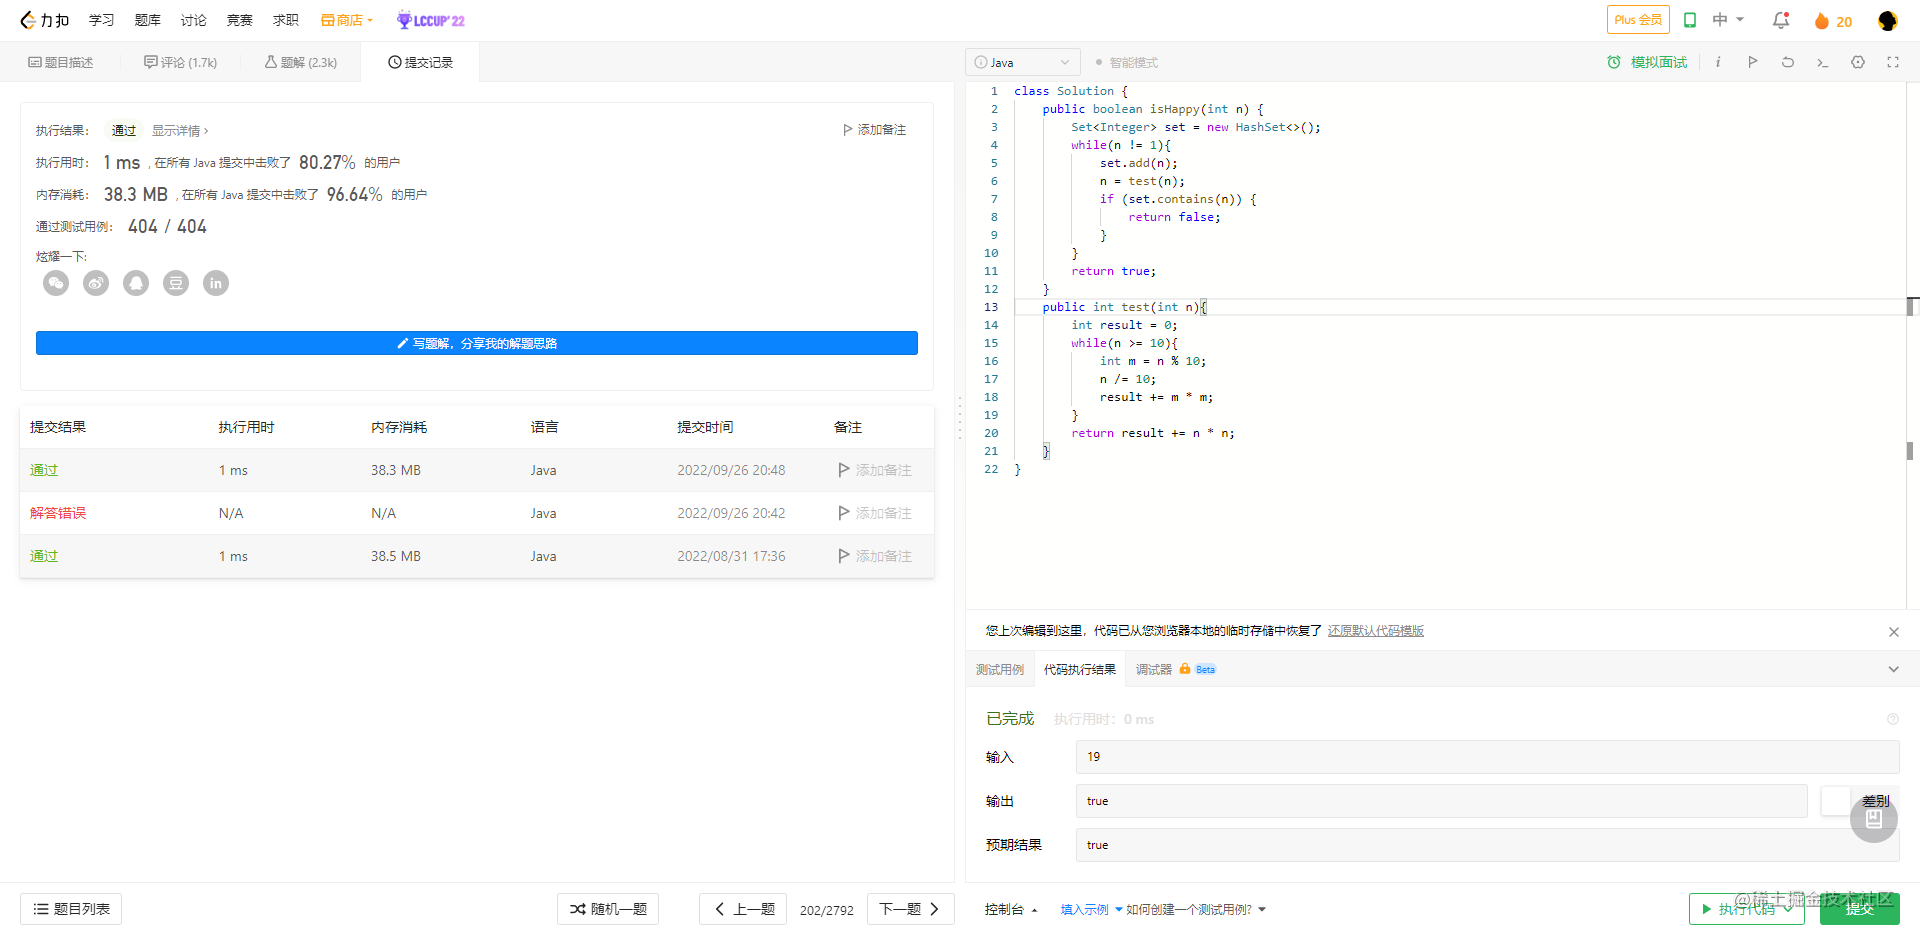1920x935 pixels.
Task: Open 如何创建一个测试用例 dropdown
Action: point(1196,909)
